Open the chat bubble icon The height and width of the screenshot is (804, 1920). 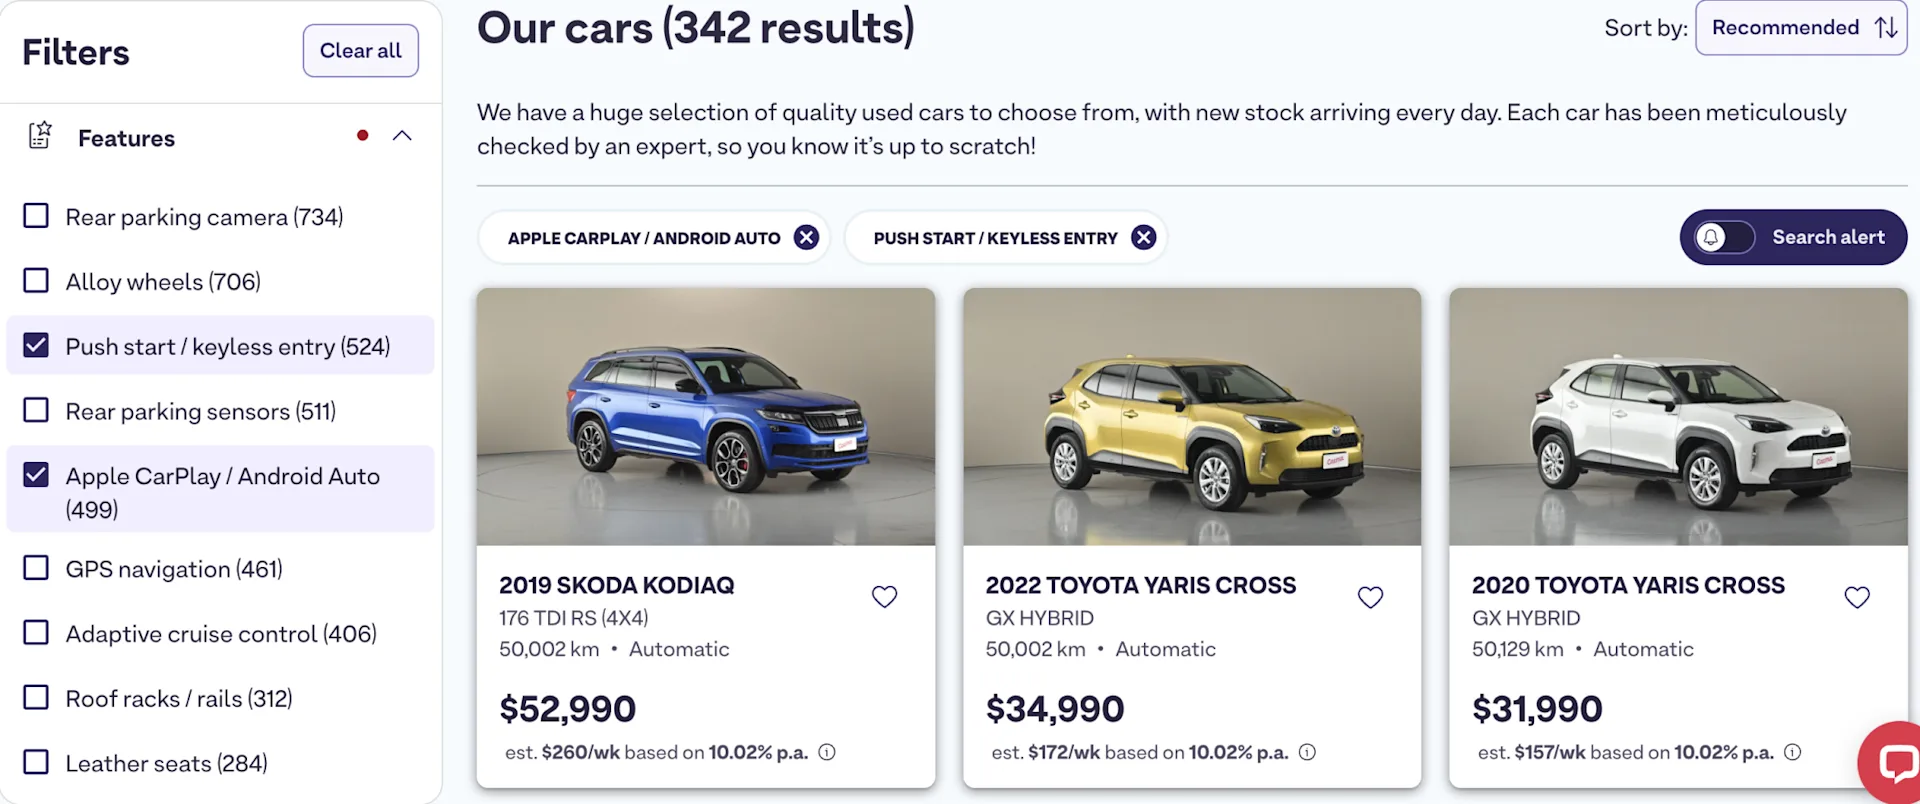click(1893, 762)
